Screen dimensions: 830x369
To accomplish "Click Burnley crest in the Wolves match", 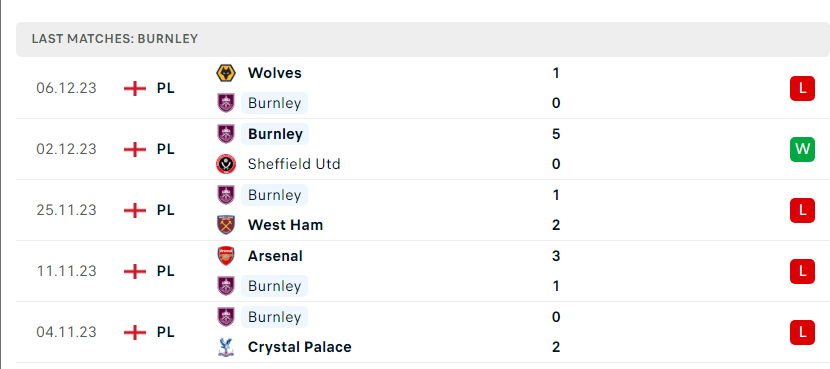I will [226, 103].
